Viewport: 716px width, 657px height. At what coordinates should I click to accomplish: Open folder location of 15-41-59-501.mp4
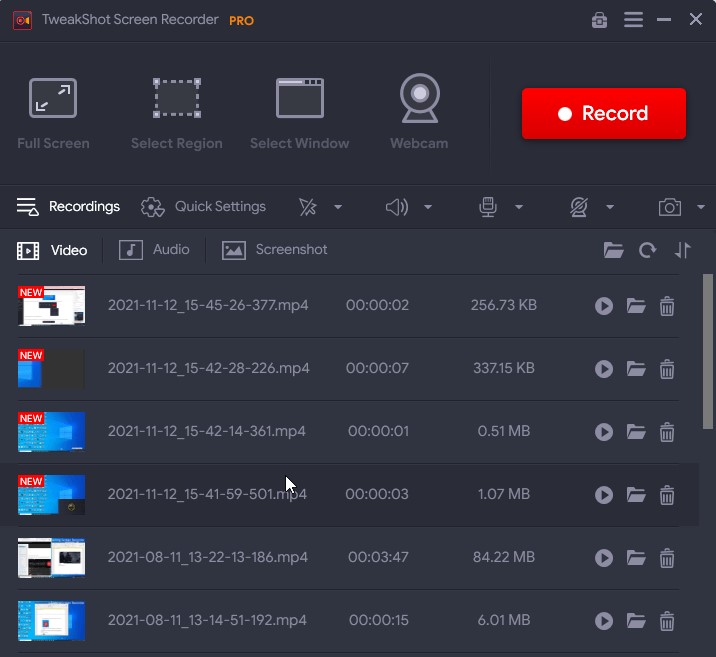click(x=636, y=494)
